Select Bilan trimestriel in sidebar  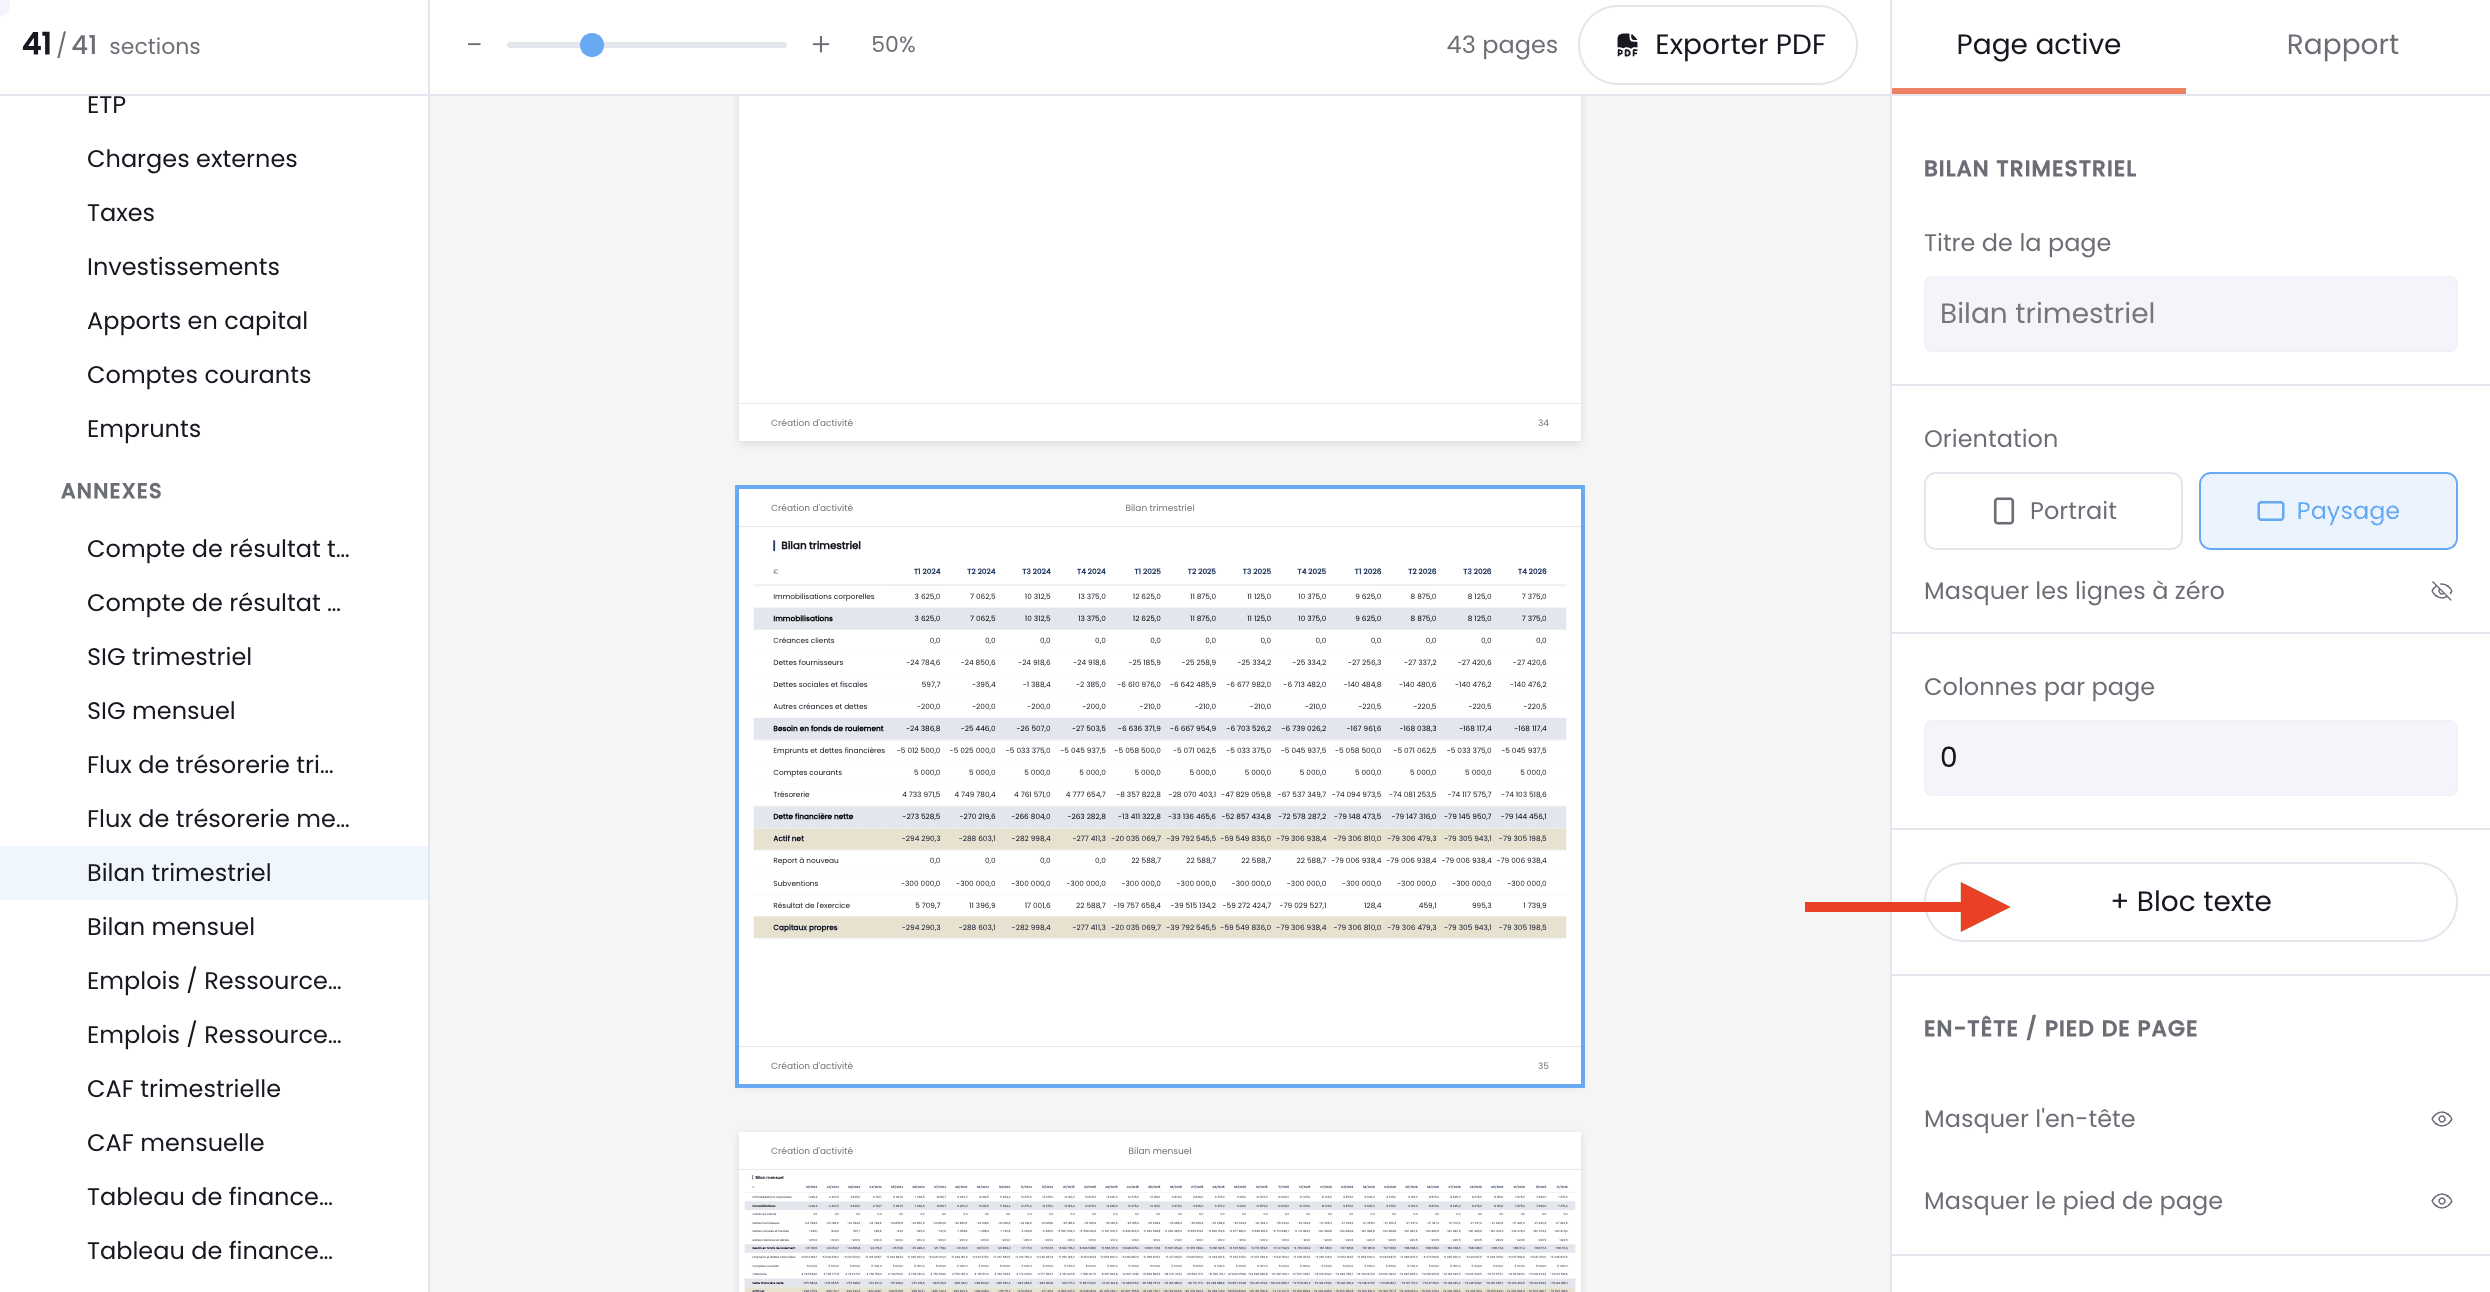214,873
